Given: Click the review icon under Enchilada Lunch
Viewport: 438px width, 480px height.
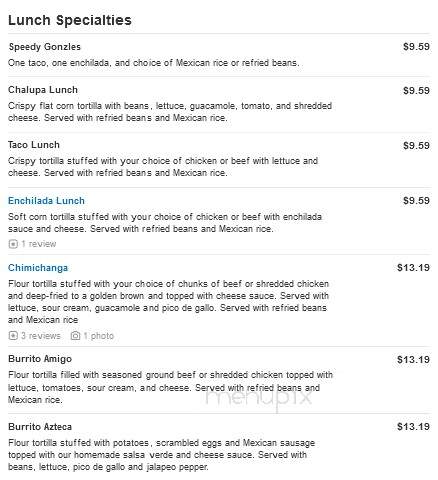Looking at the screenshot, I should pos(13,244).
